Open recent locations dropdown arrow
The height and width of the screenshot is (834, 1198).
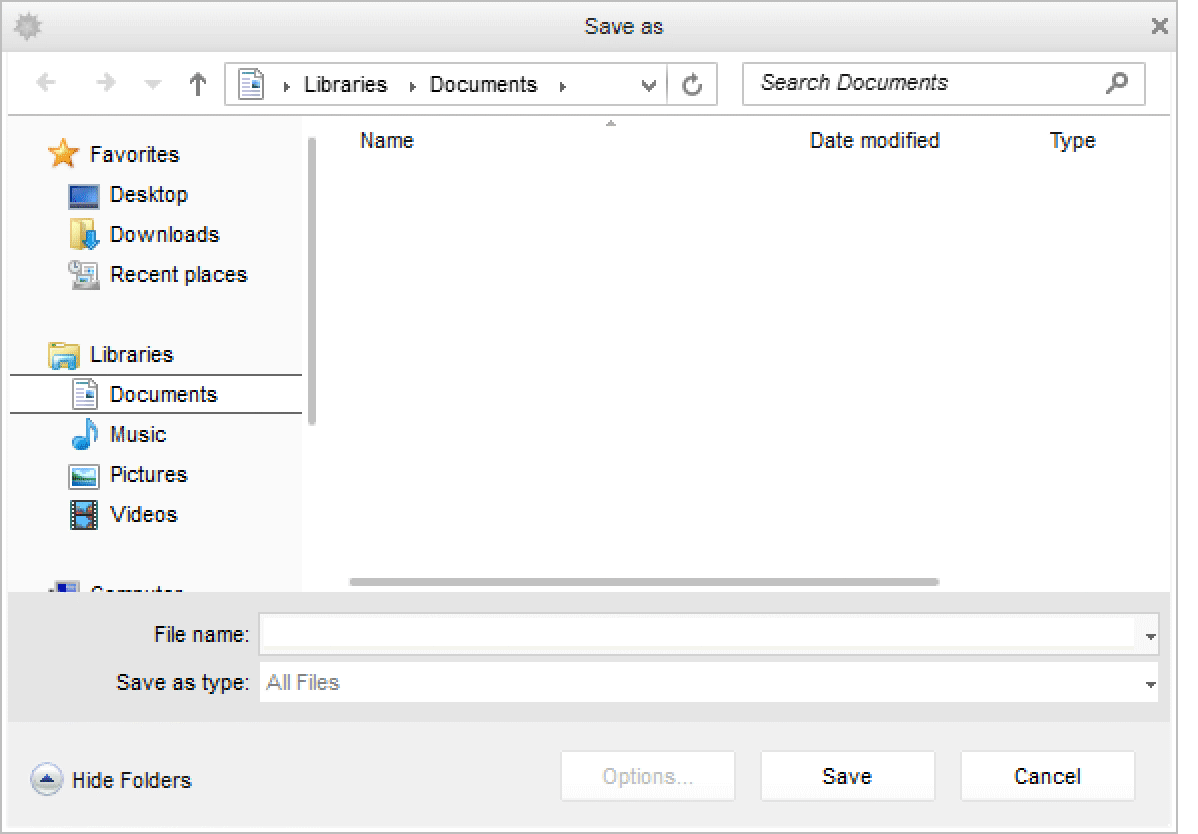pos(153,85)
